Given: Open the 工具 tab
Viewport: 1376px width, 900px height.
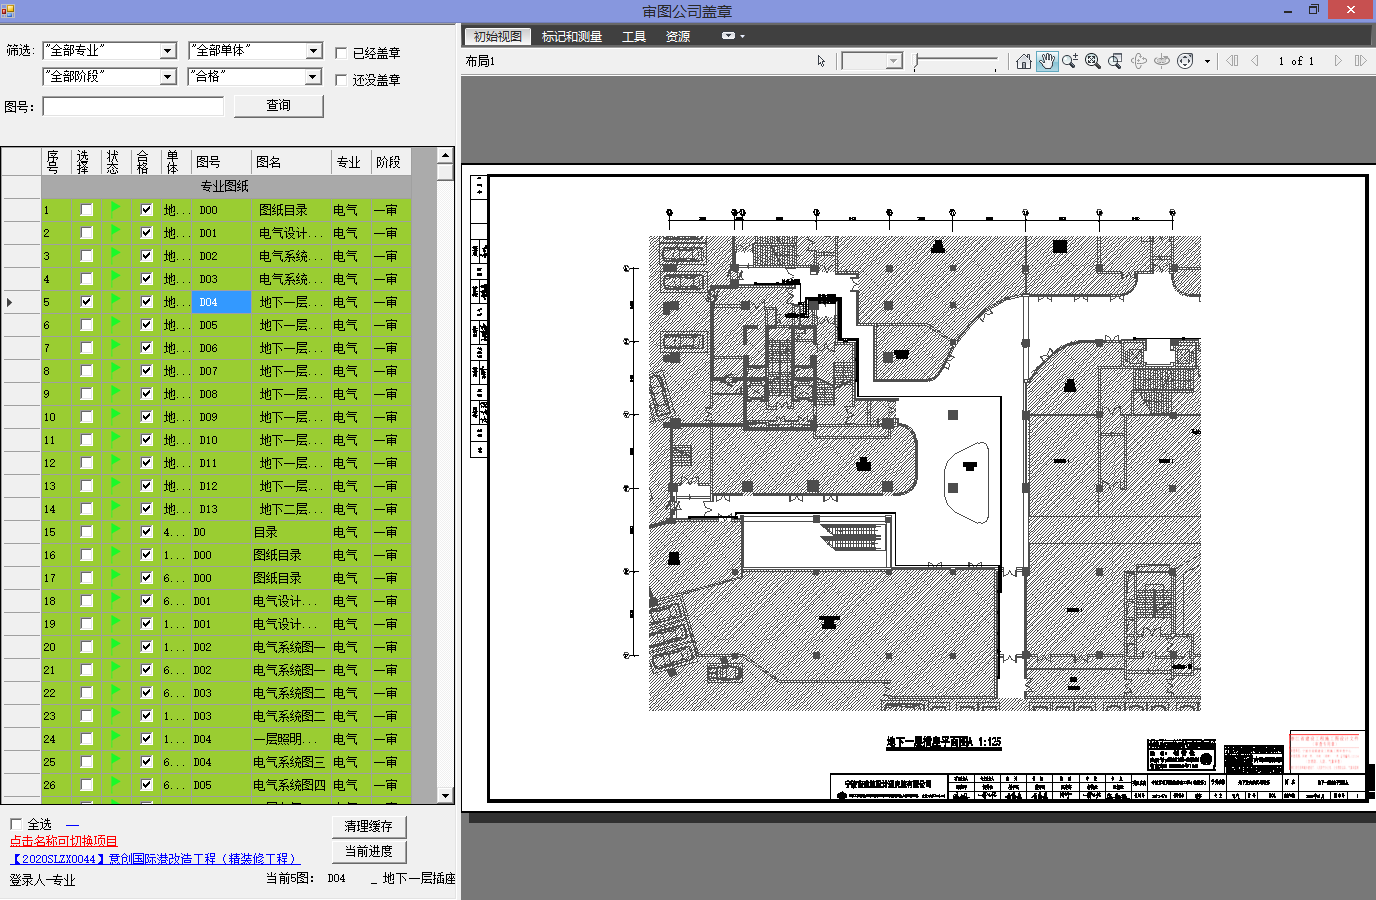Looking at the screenshot, I should click(x=633, y=36).
